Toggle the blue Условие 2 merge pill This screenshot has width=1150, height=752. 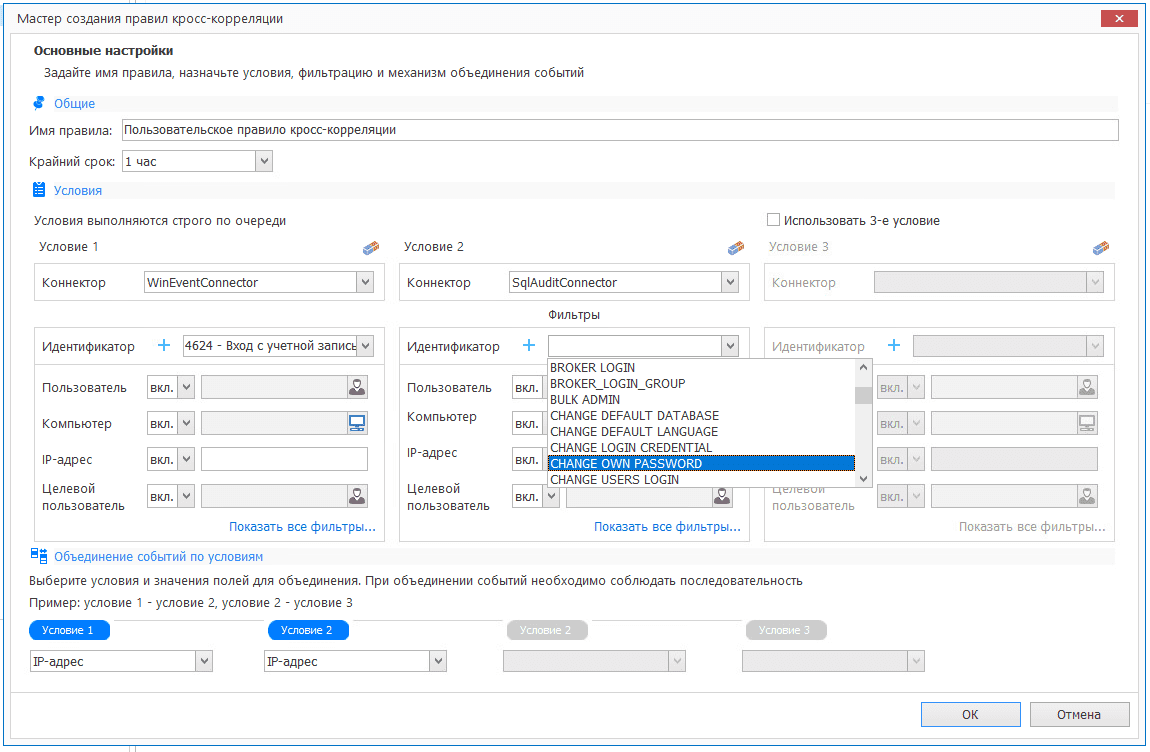click(x=308, y=630)
